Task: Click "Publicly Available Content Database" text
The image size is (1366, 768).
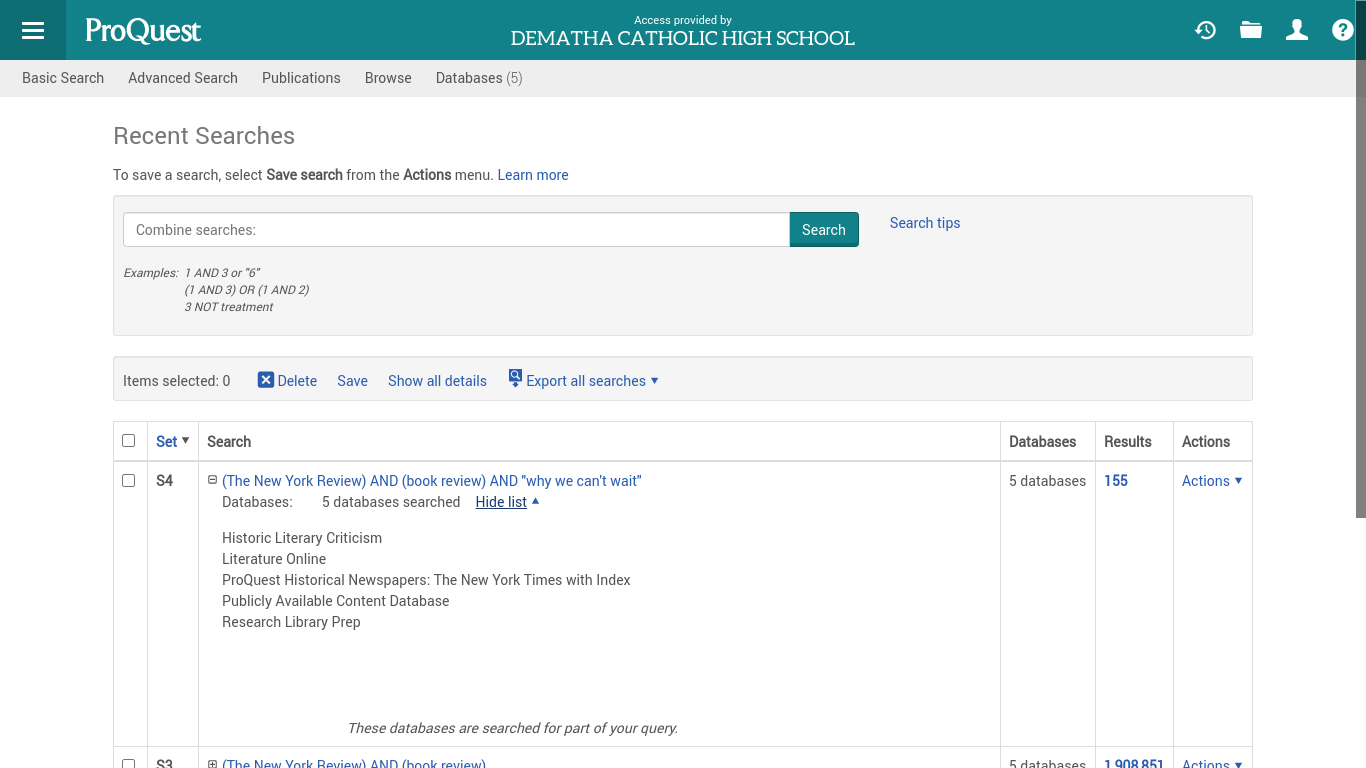Action: tap(336, 601)
